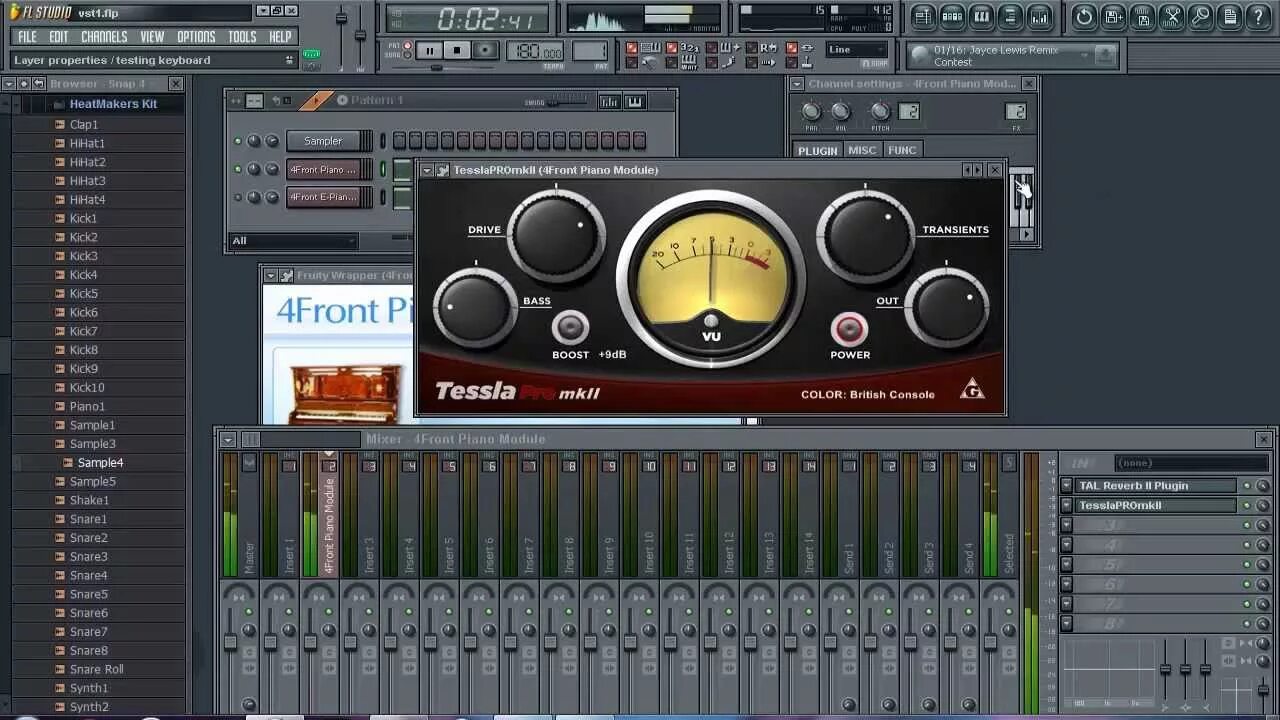Open the TesslaPROmkII window options arrow

coord(427,170)
